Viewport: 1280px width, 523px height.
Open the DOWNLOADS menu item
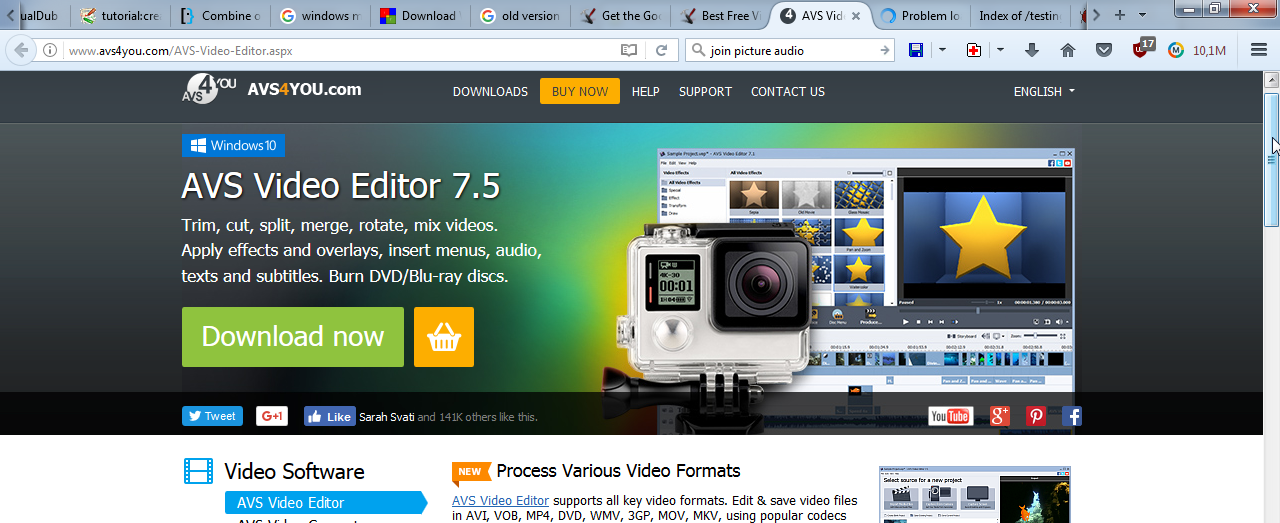point(490,91)
